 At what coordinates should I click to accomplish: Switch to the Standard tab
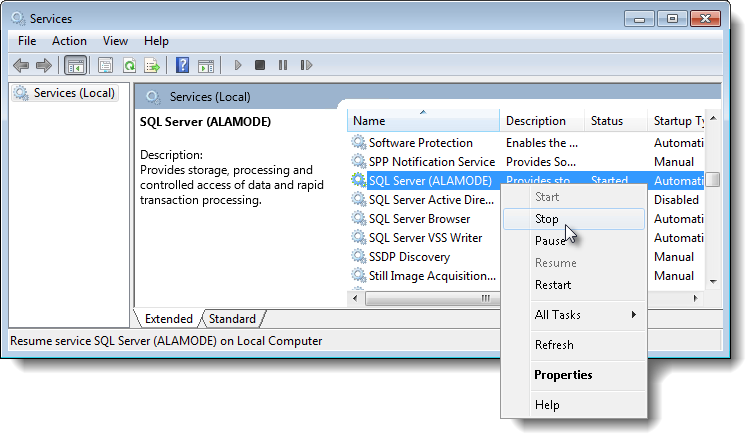point(232,319)
